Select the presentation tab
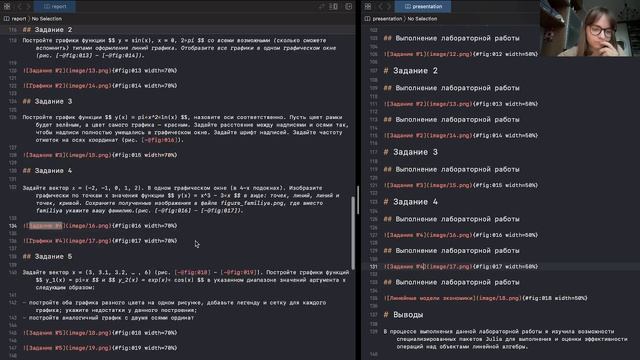 tap(423, 6)
